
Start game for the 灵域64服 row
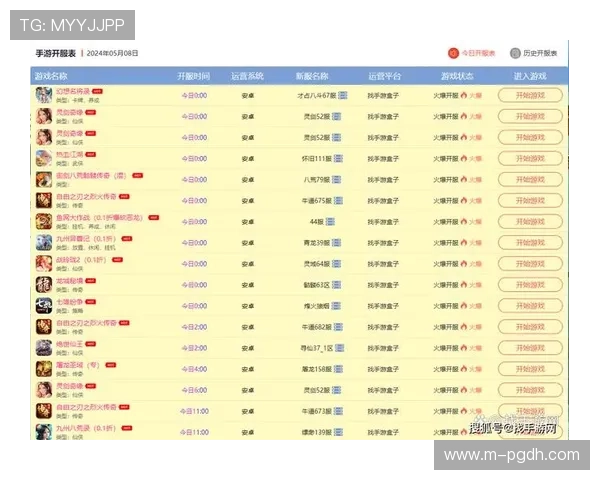coord(530,264)
